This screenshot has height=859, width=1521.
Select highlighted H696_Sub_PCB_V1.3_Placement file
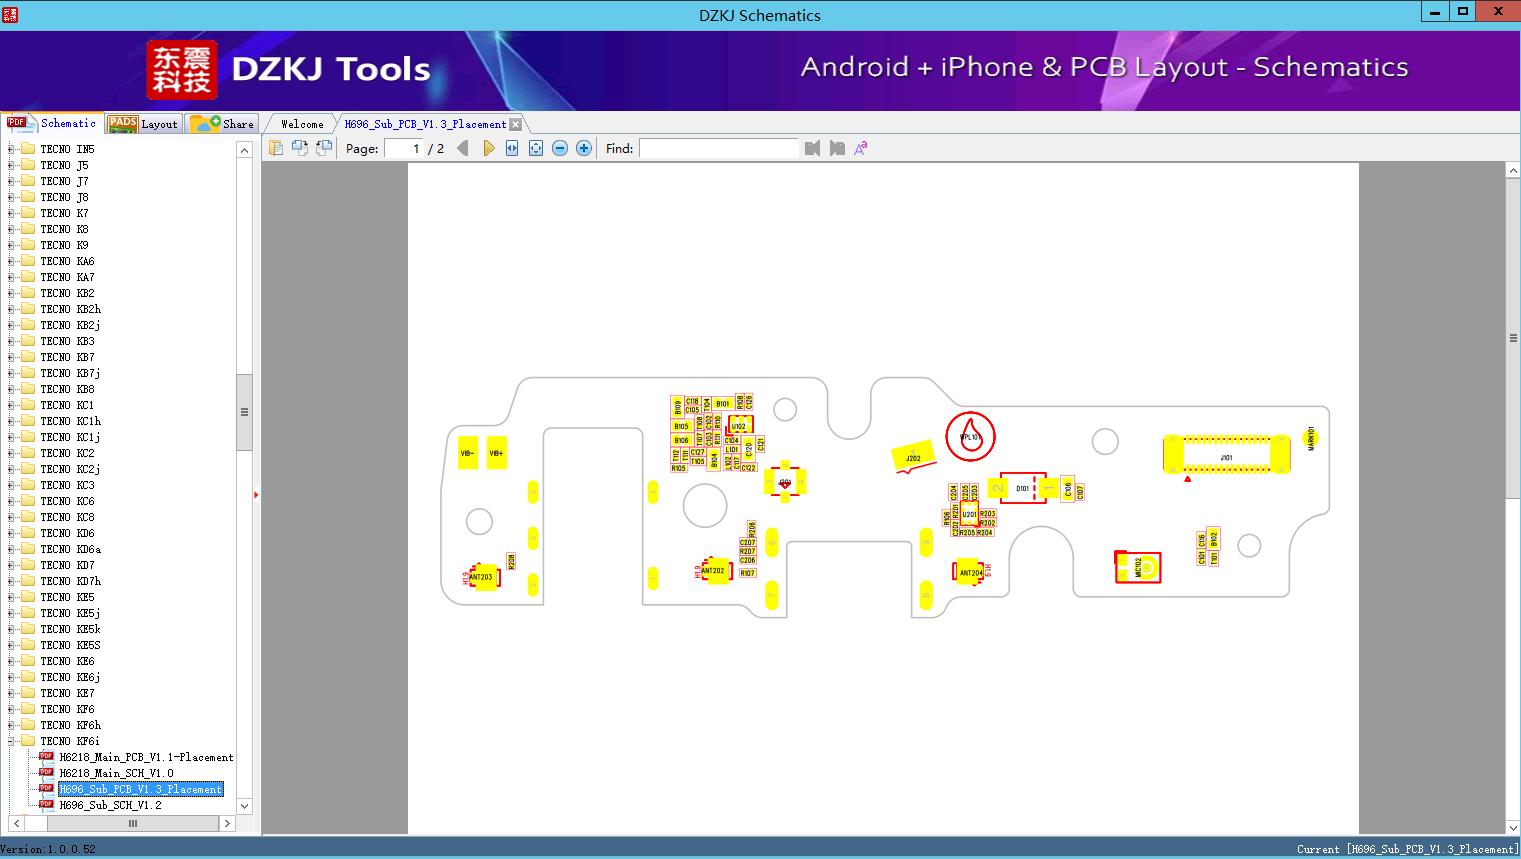tap(140, 789)
